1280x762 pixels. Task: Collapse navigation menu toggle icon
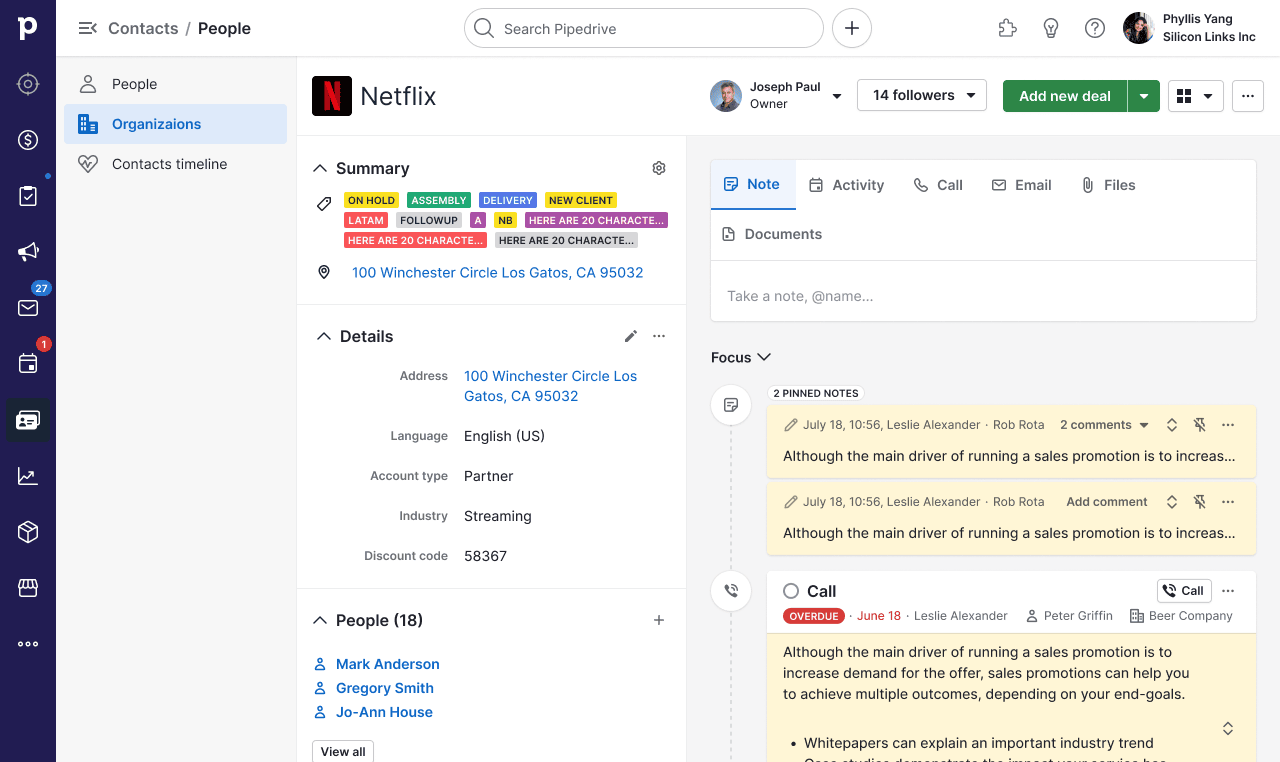coord(88,28)
